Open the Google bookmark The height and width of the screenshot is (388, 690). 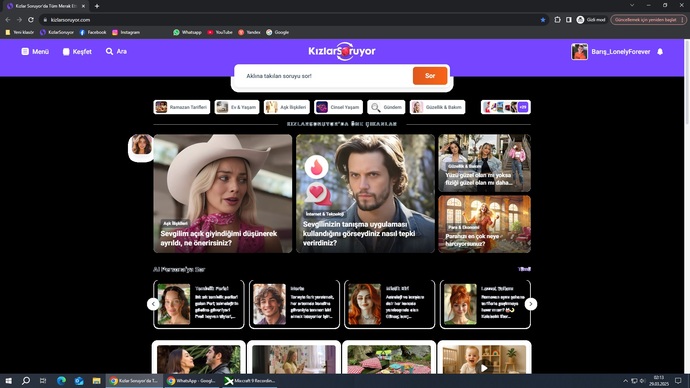tap(278, 32)
